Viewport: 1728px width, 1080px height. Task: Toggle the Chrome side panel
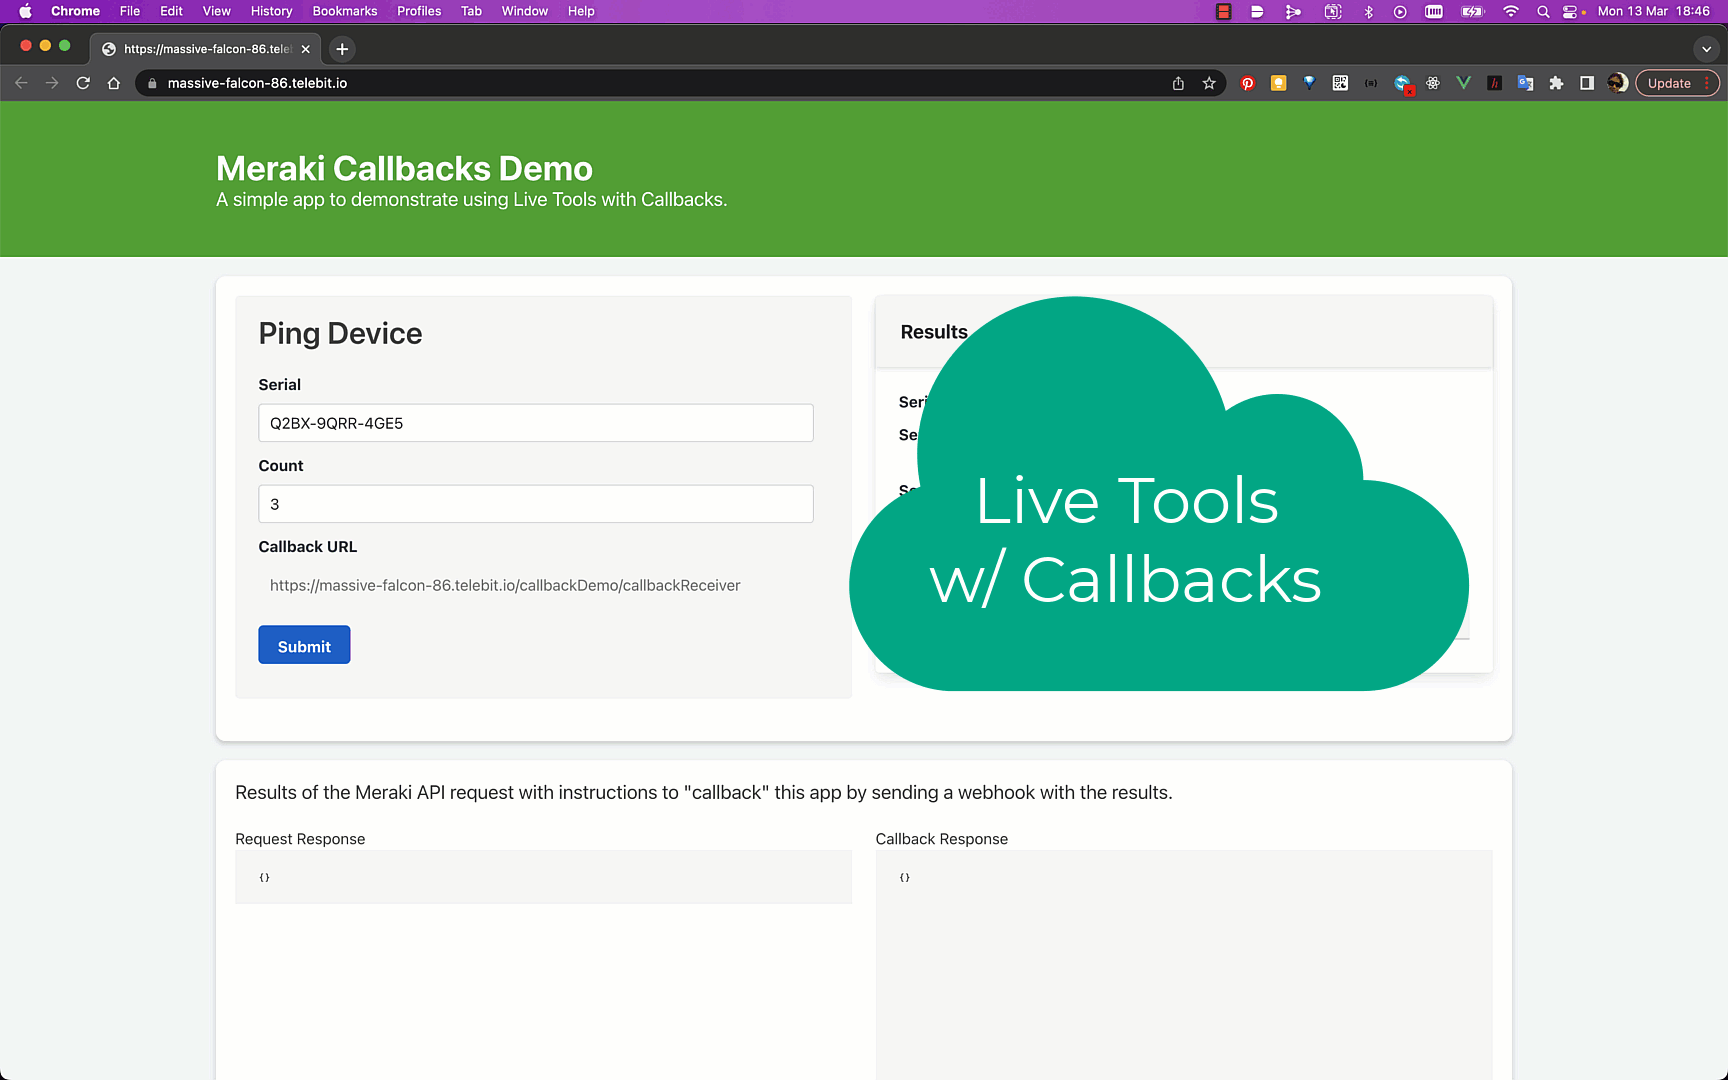pyautogui.click(x=1586, y=83)
